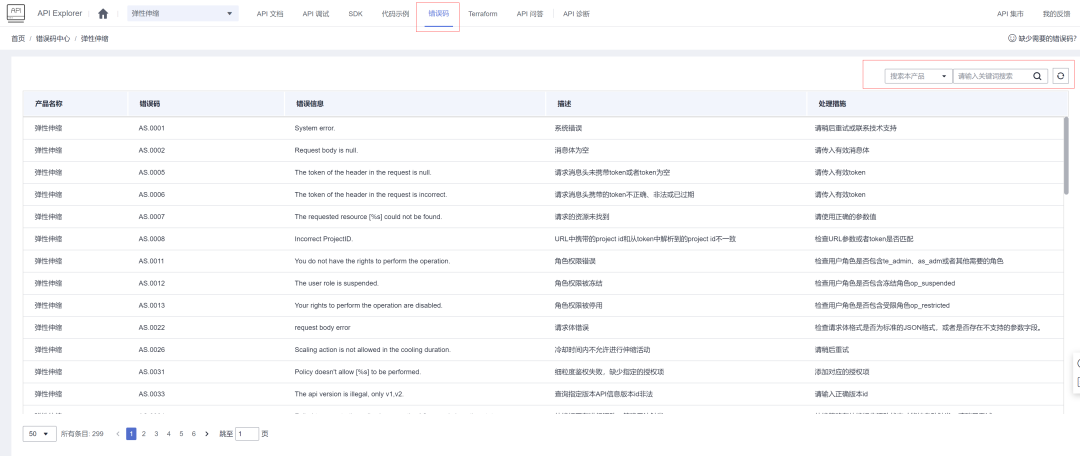
Task: Go to previous page arrow
Action: tap(118, 434)
